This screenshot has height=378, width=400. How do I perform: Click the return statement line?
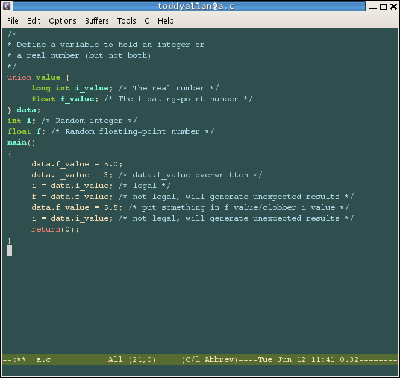[x=55, y=229]
